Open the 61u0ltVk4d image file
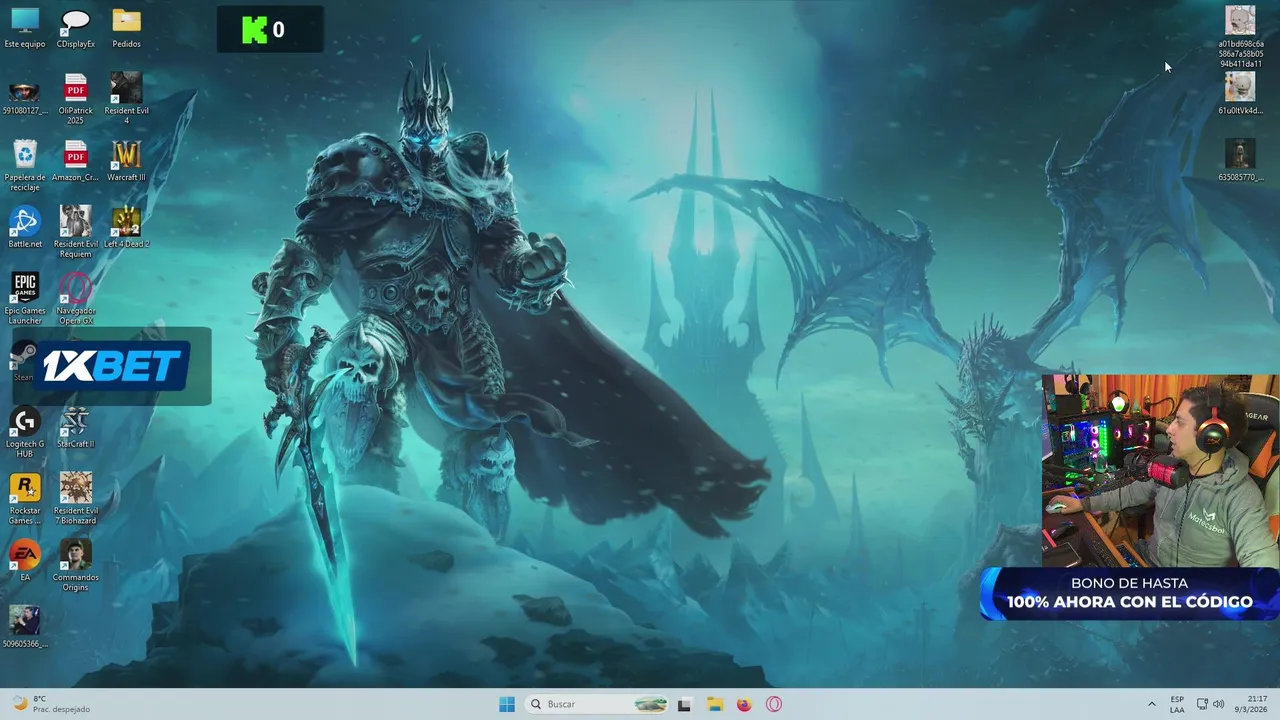 click(1240, 94)
